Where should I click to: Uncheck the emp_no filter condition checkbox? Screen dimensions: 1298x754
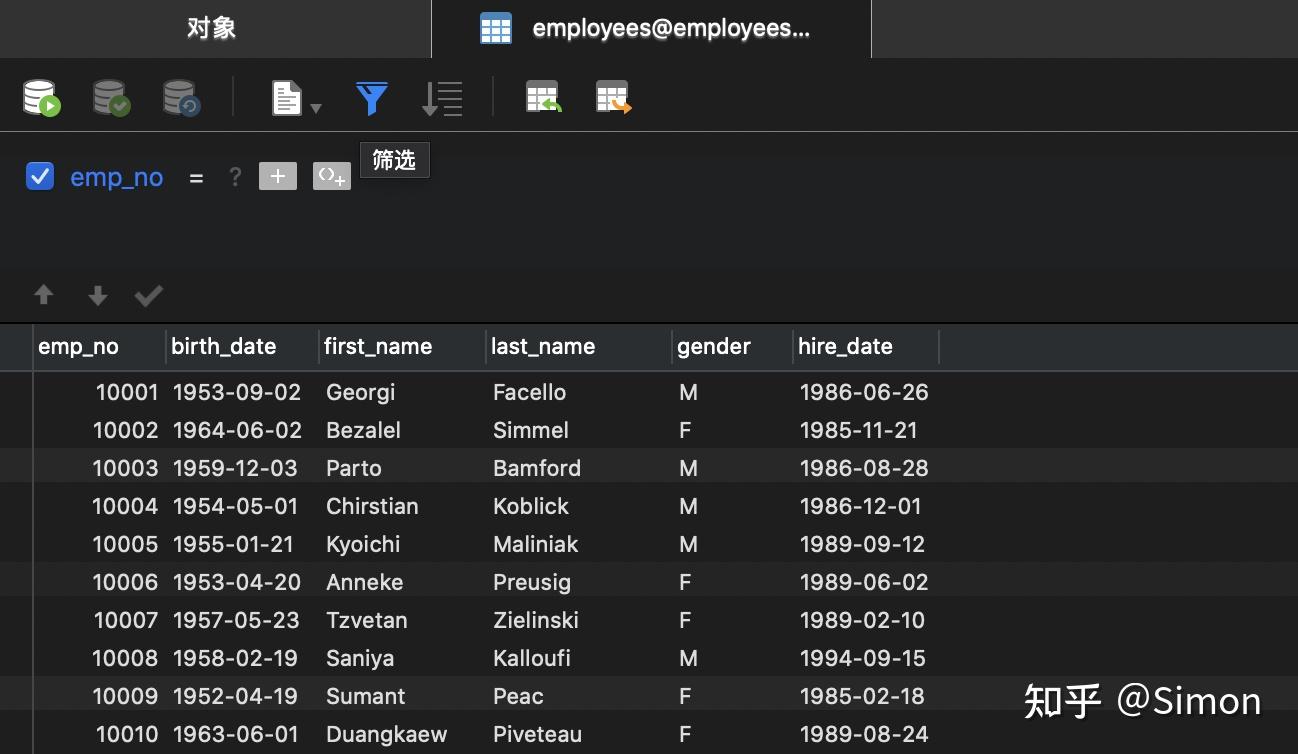point(40,177)
